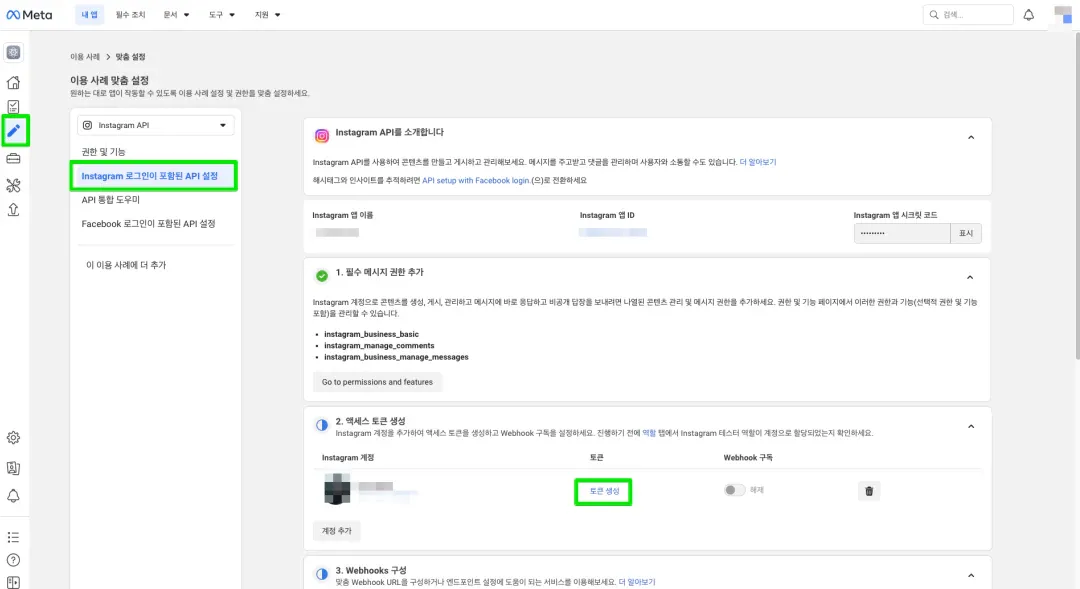
Task: Click the bottom sidebar panel toggle icon
Action: click(13, 582)
